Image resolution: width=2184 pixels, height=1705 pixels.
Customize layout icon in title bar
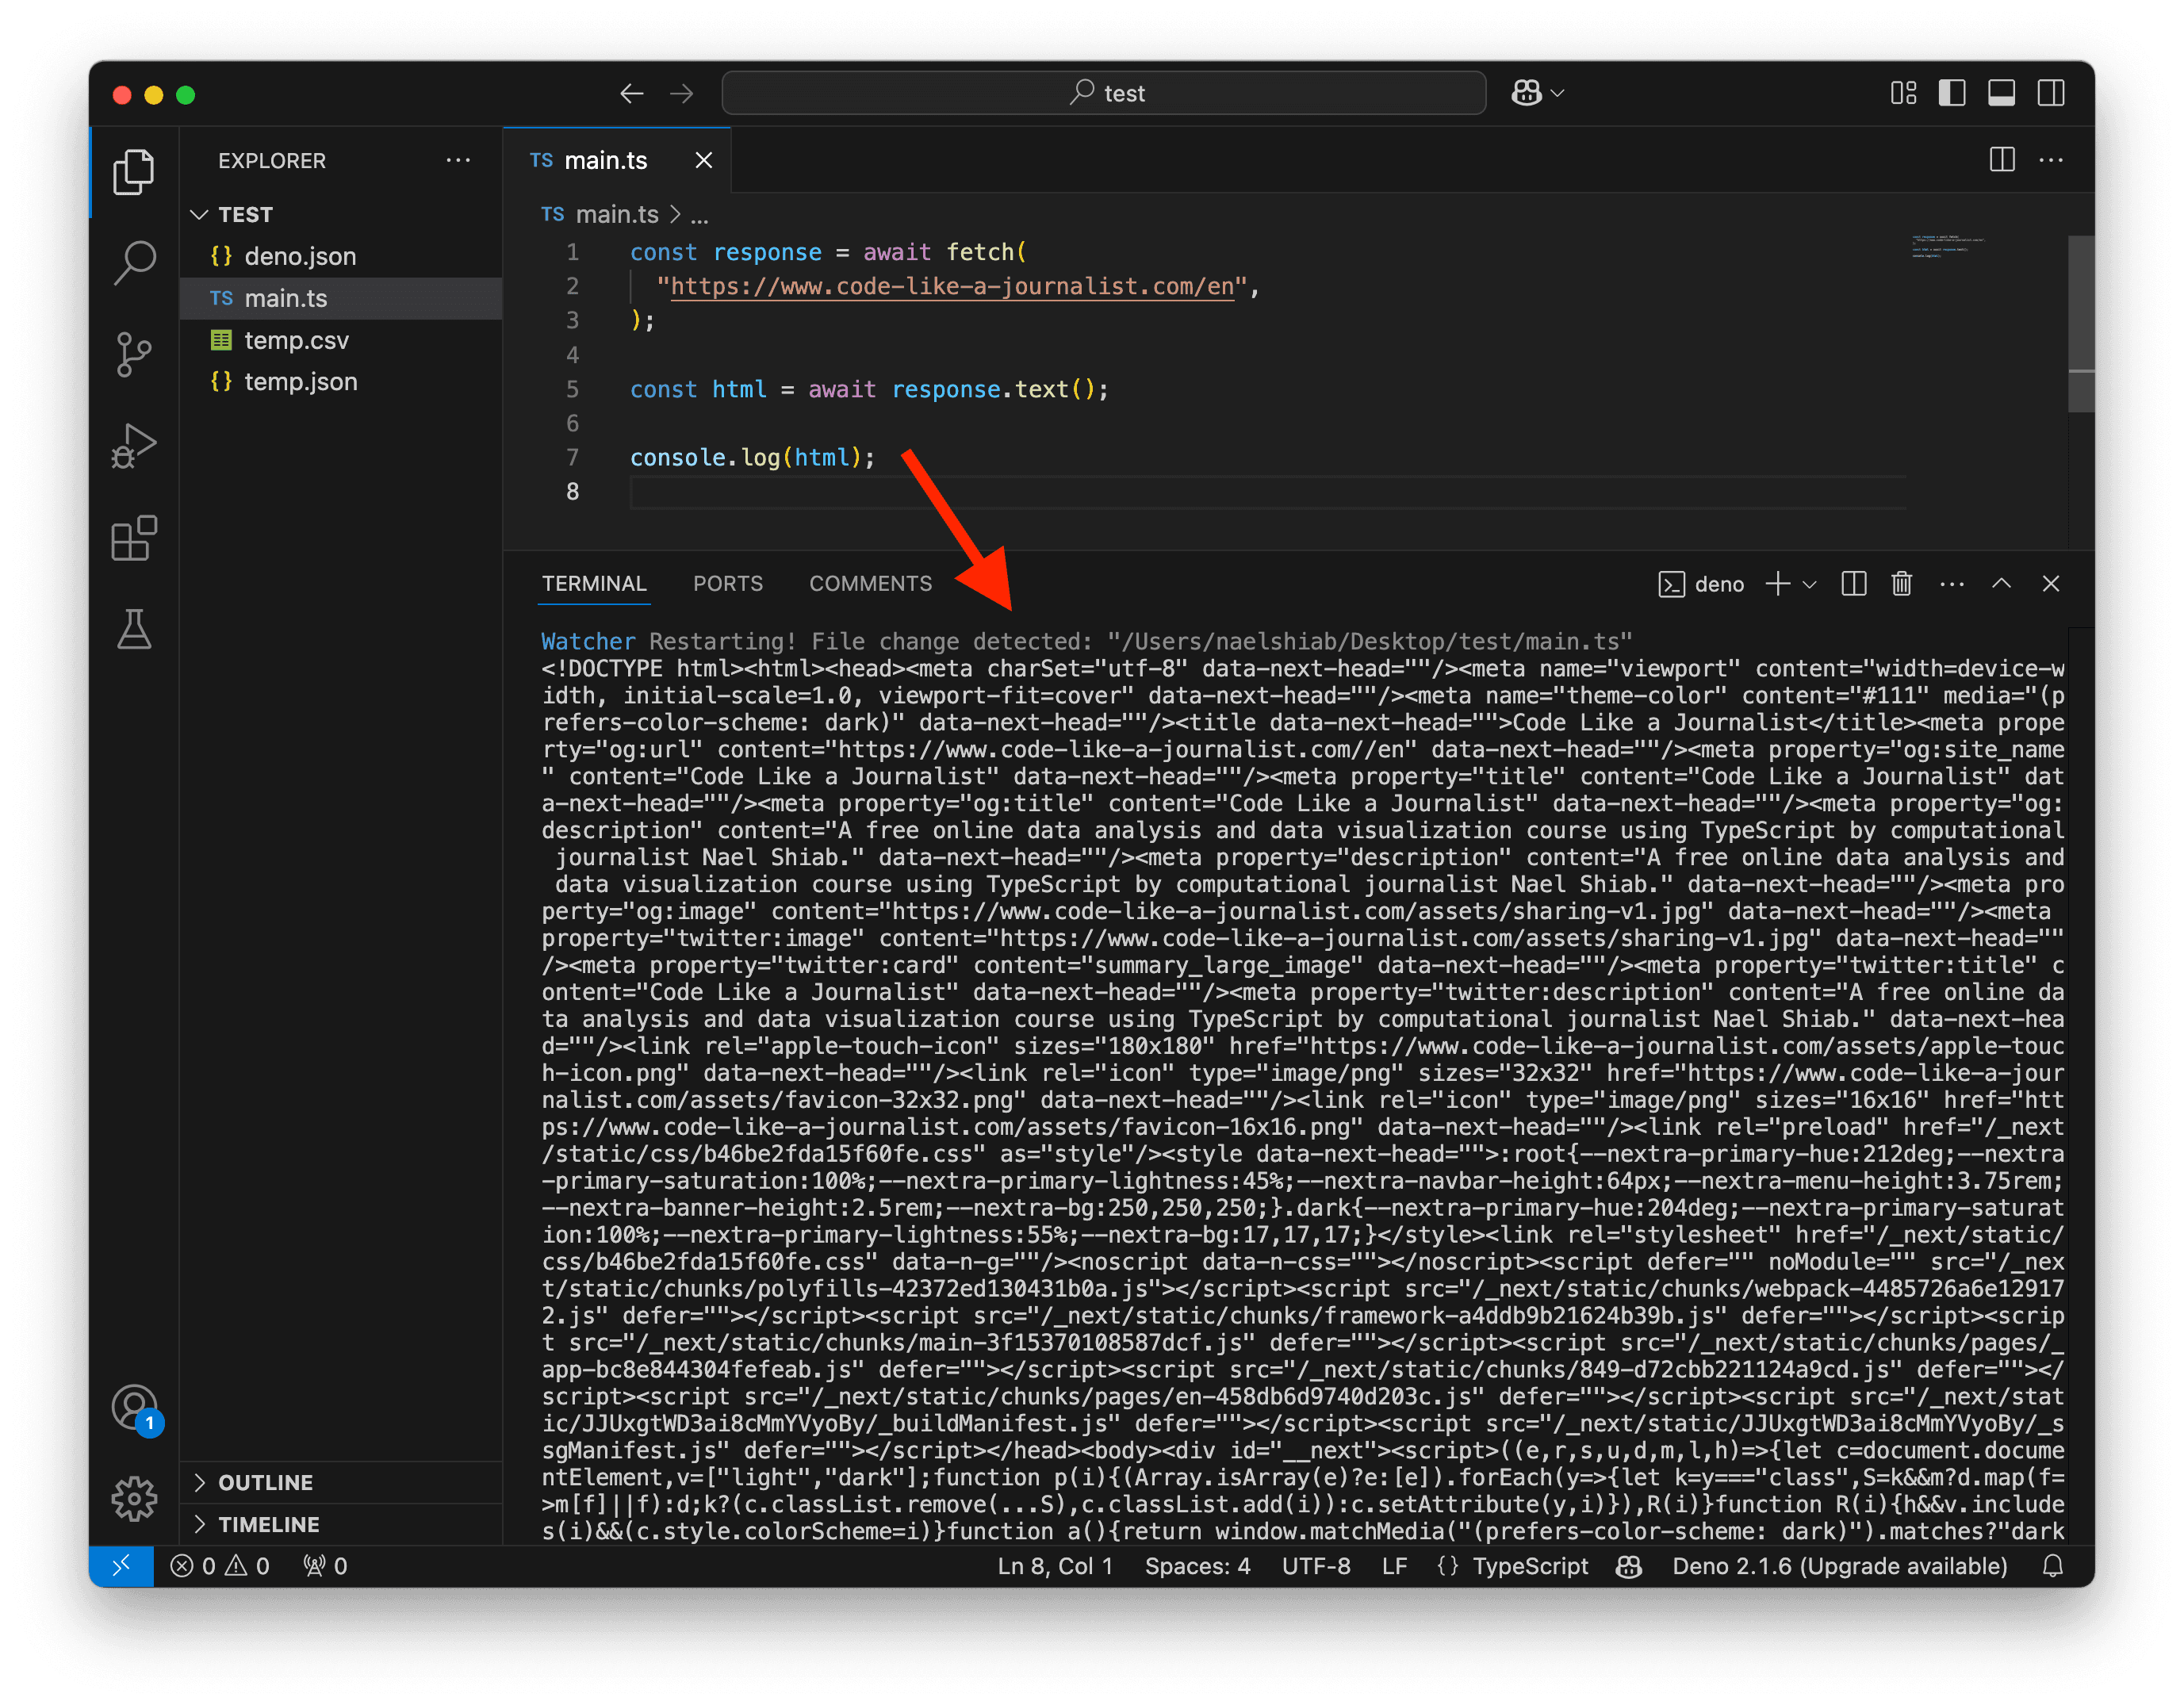tap(1903, 94)
